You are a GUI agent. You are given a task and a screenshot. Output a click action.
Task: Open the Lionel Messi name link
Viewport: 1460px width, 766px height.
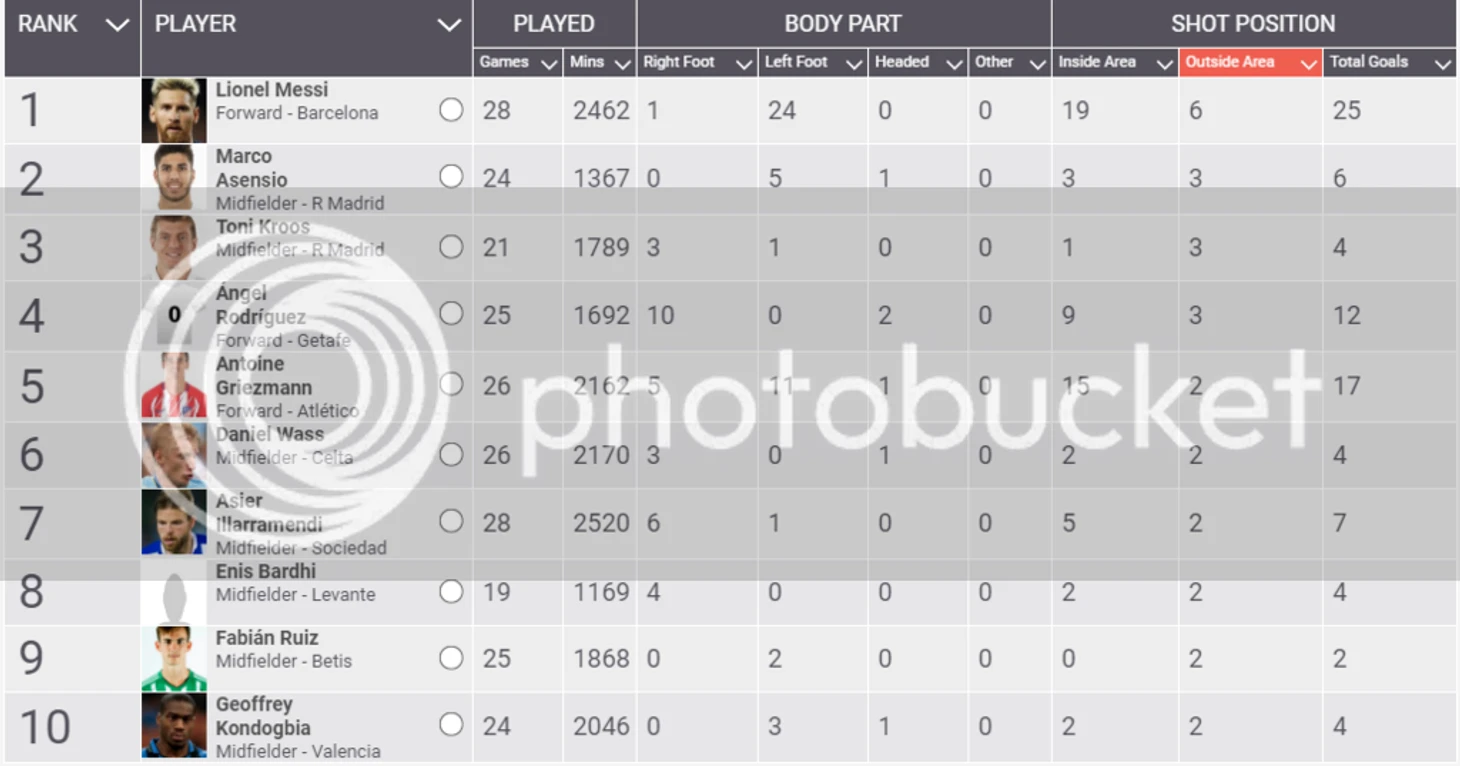(x=272, y=89)
